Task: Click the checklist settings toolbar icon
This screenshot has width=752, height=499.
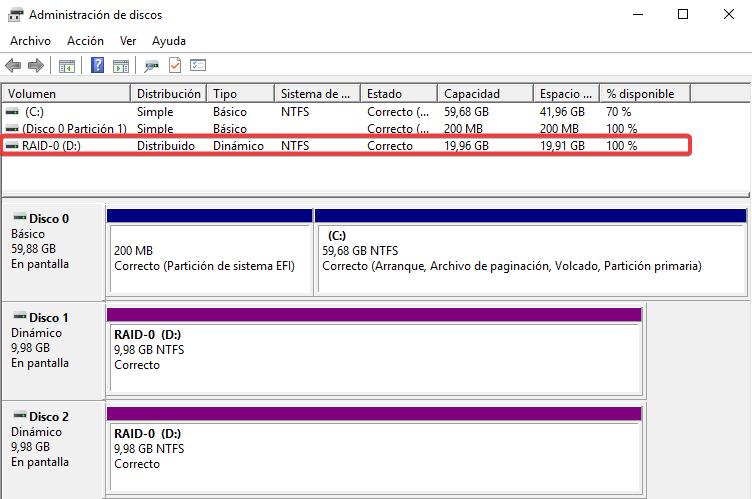Action: (198, 66)
